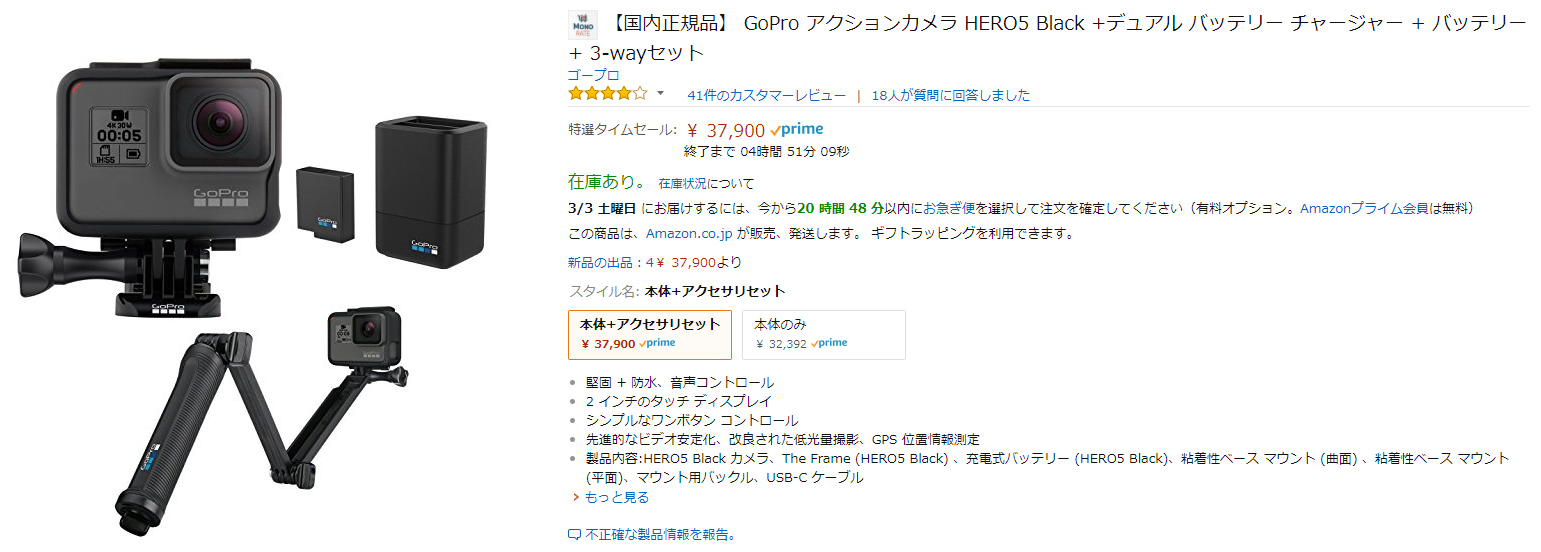Click 不正確な製品情報を報告 link
Viewport: 1541px width, 552px height.
[660, 535]
